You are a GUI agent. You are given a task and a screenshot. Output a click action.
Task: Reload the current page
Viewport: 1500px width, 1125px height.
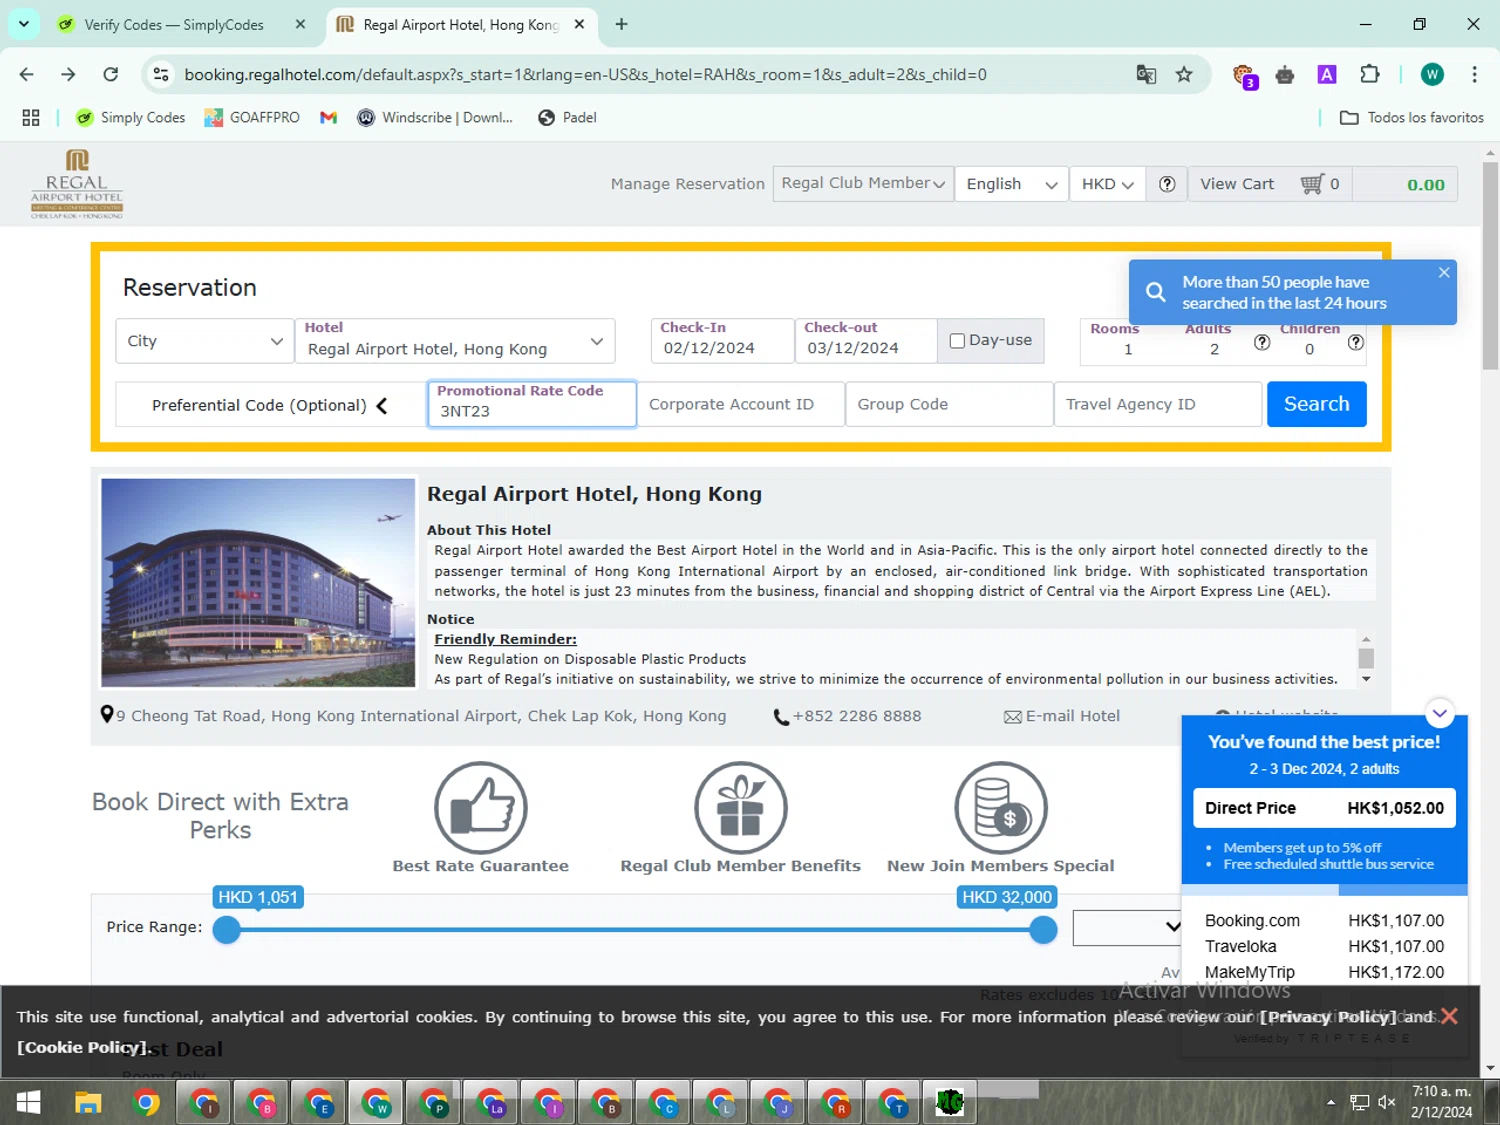point(111,74)
